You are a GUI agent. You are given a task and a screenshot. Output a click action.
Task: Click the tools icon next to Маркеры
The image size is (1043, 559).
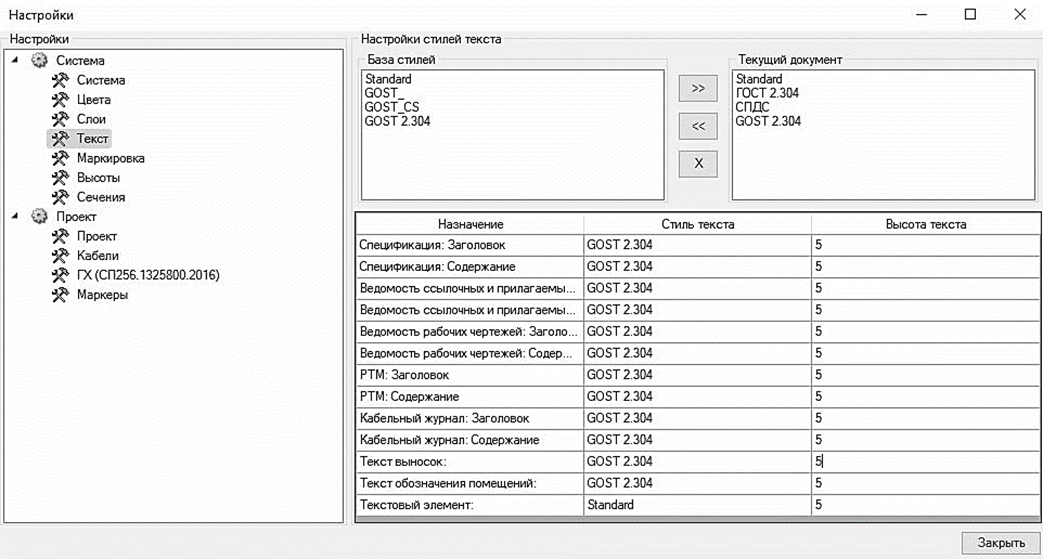click(x=59, y=295)
